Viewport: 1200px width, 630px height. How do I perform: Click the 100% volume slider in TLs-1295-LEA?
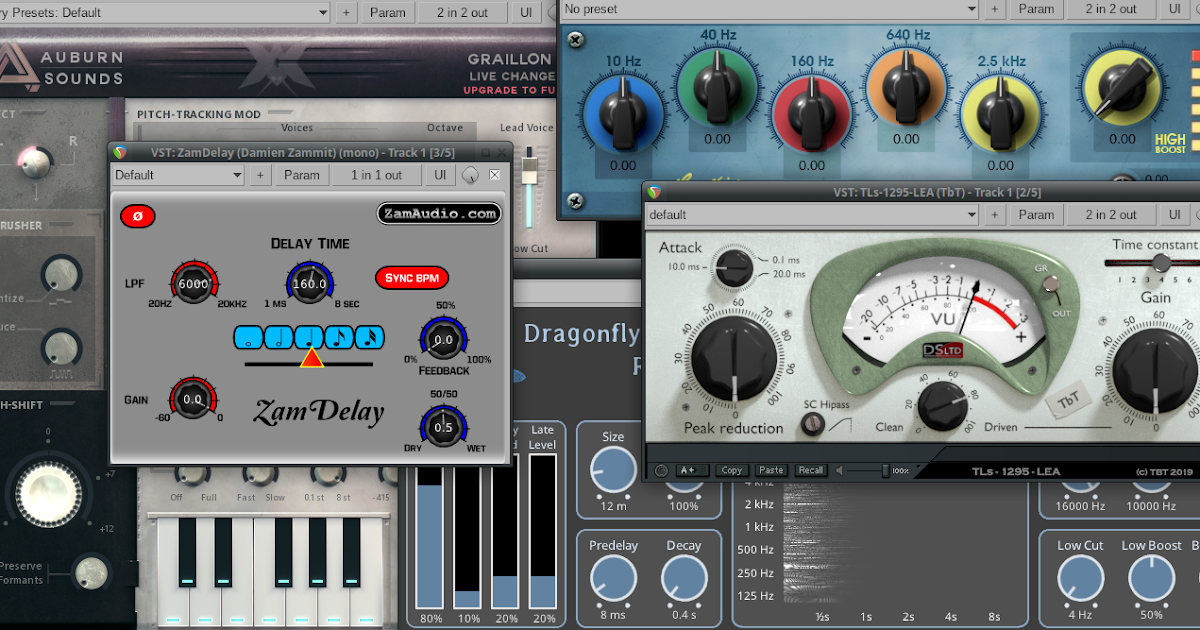pyautogui.click(x=885, y=470)
